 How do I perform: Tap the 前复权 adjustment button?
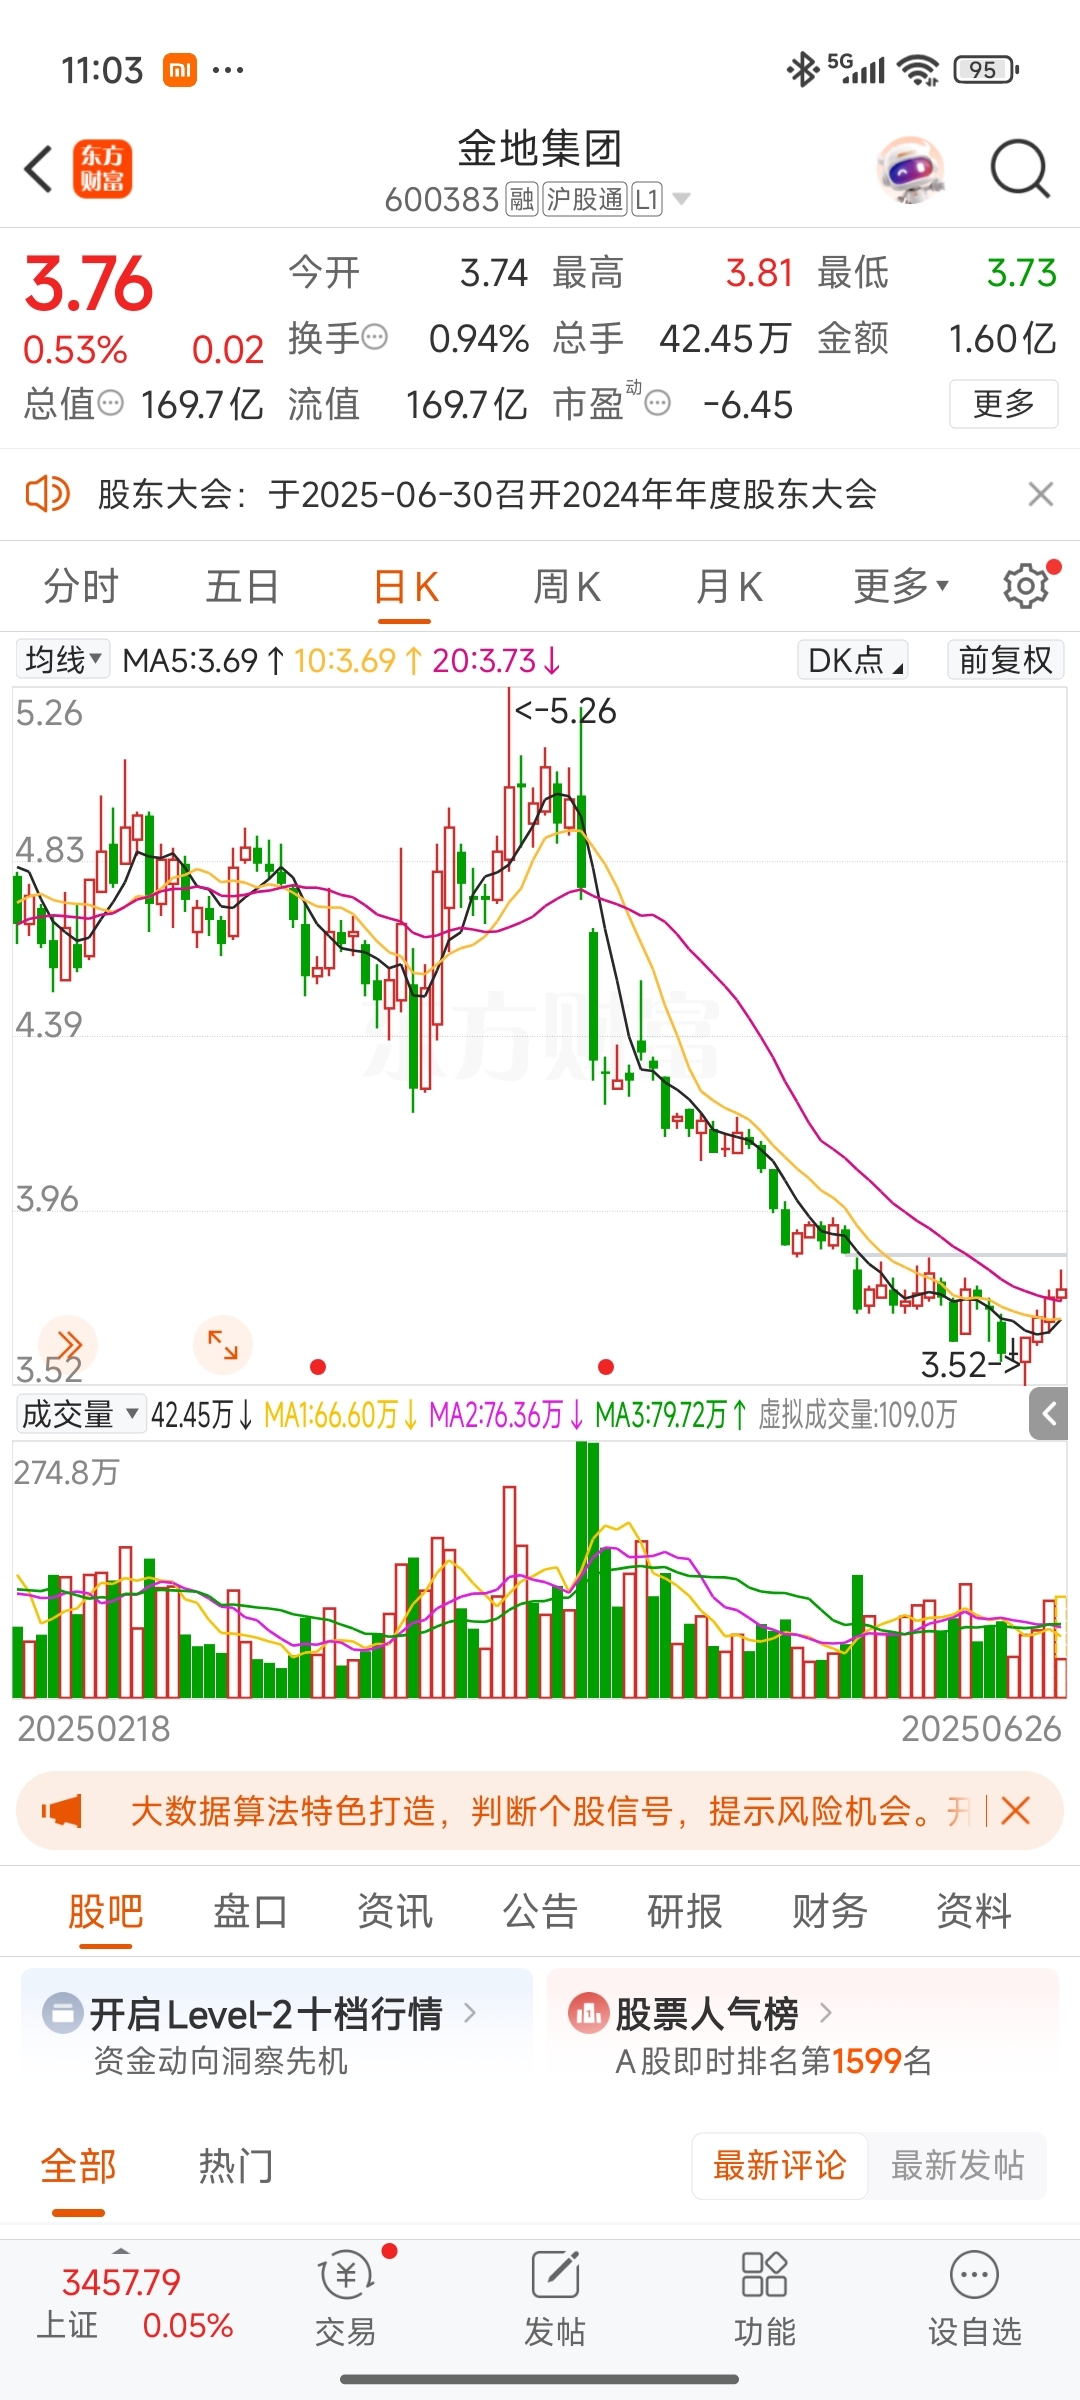tap(1005, 660)
